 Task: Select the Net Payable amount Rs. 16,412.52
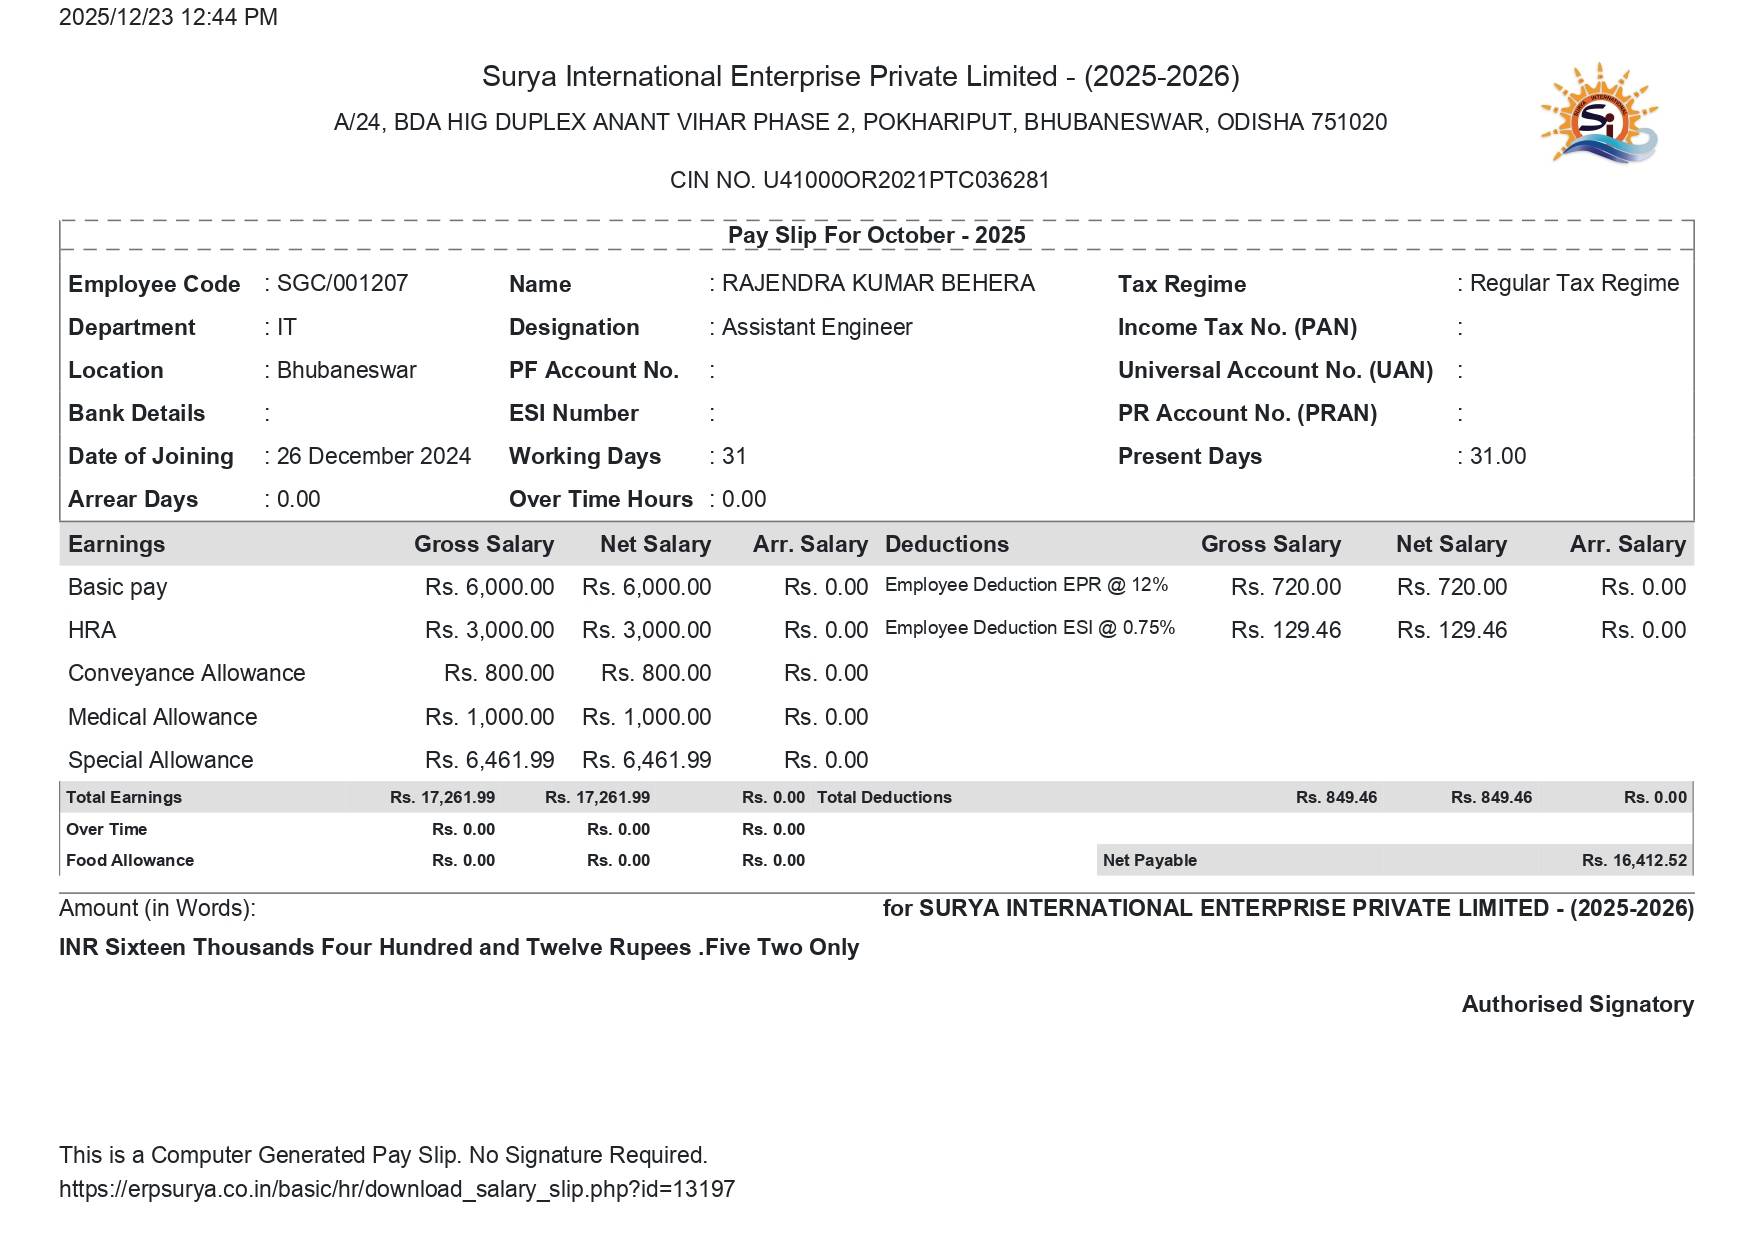1635,860
